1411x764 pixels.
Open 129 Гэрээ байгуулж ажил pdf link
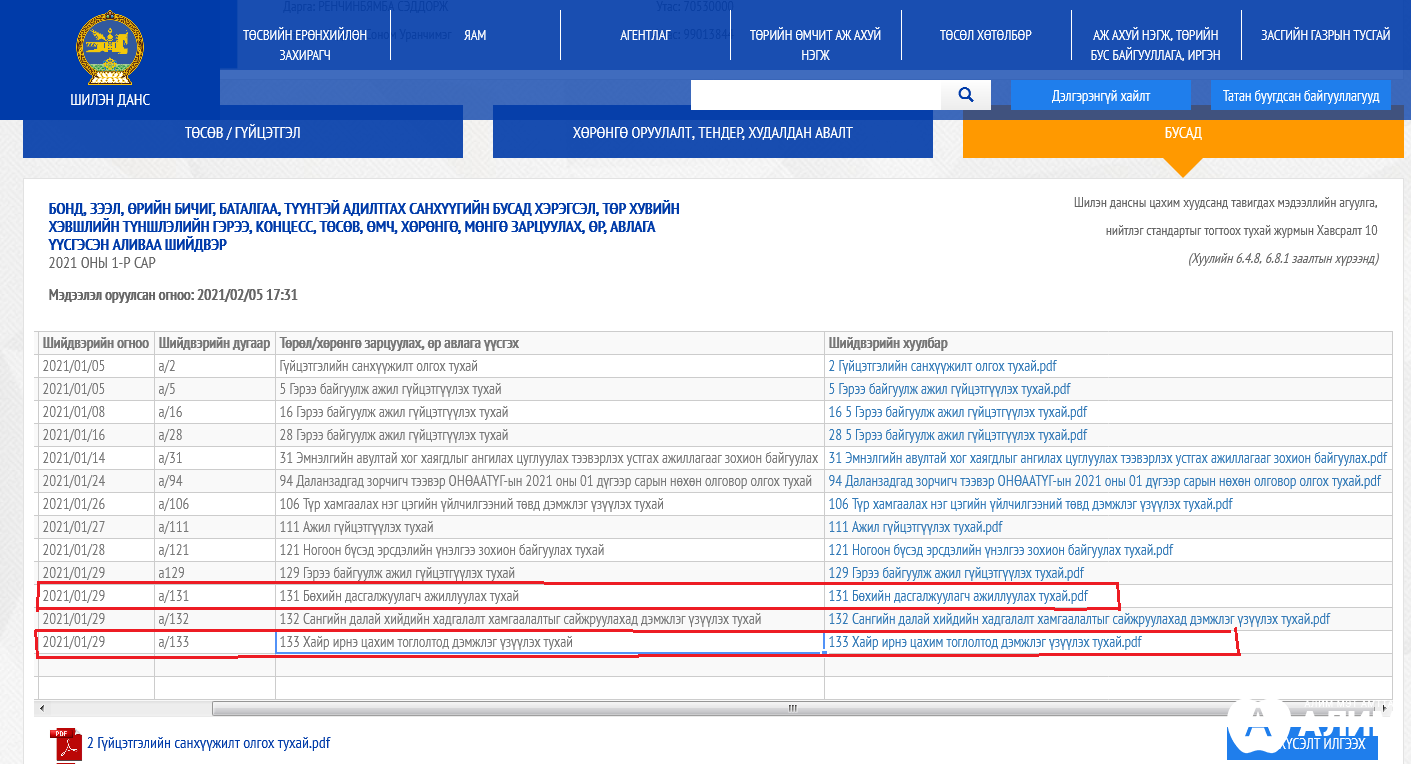point(956,573)
